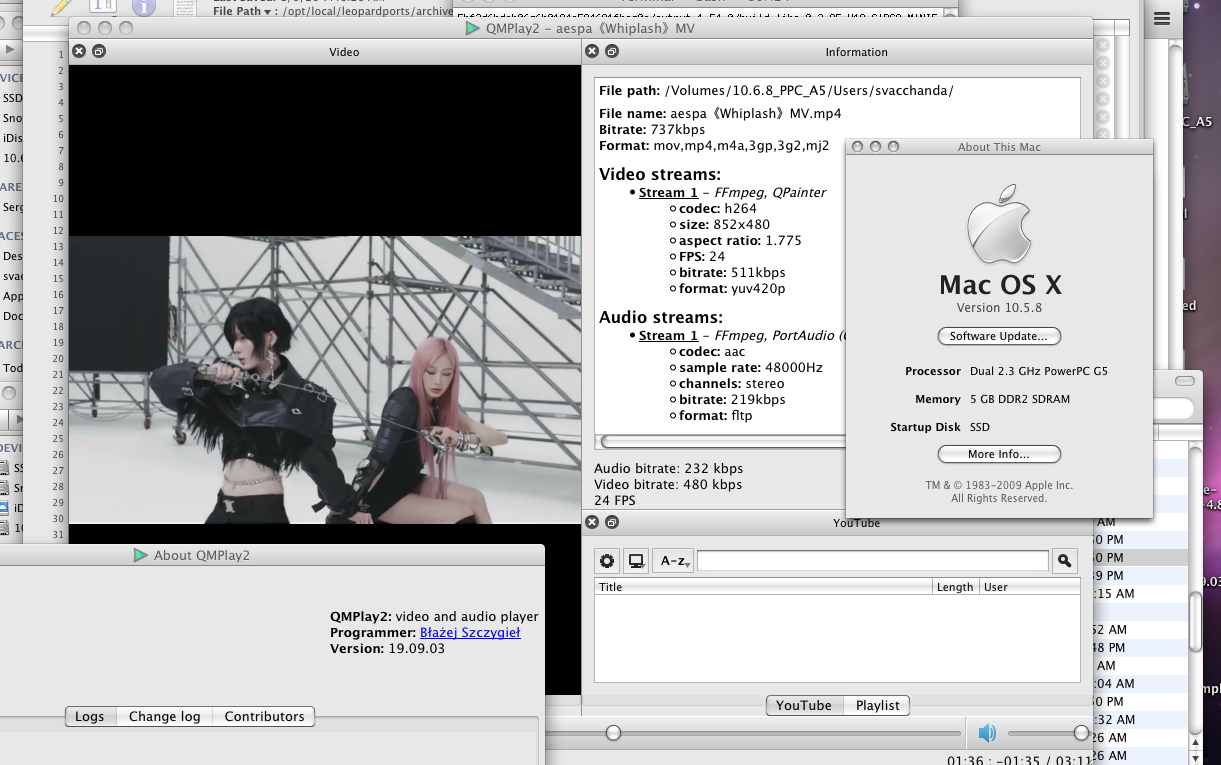Close the QMPlay2 main window
This screenshot has height=765, width=1221.
click(x=82, y=28)
